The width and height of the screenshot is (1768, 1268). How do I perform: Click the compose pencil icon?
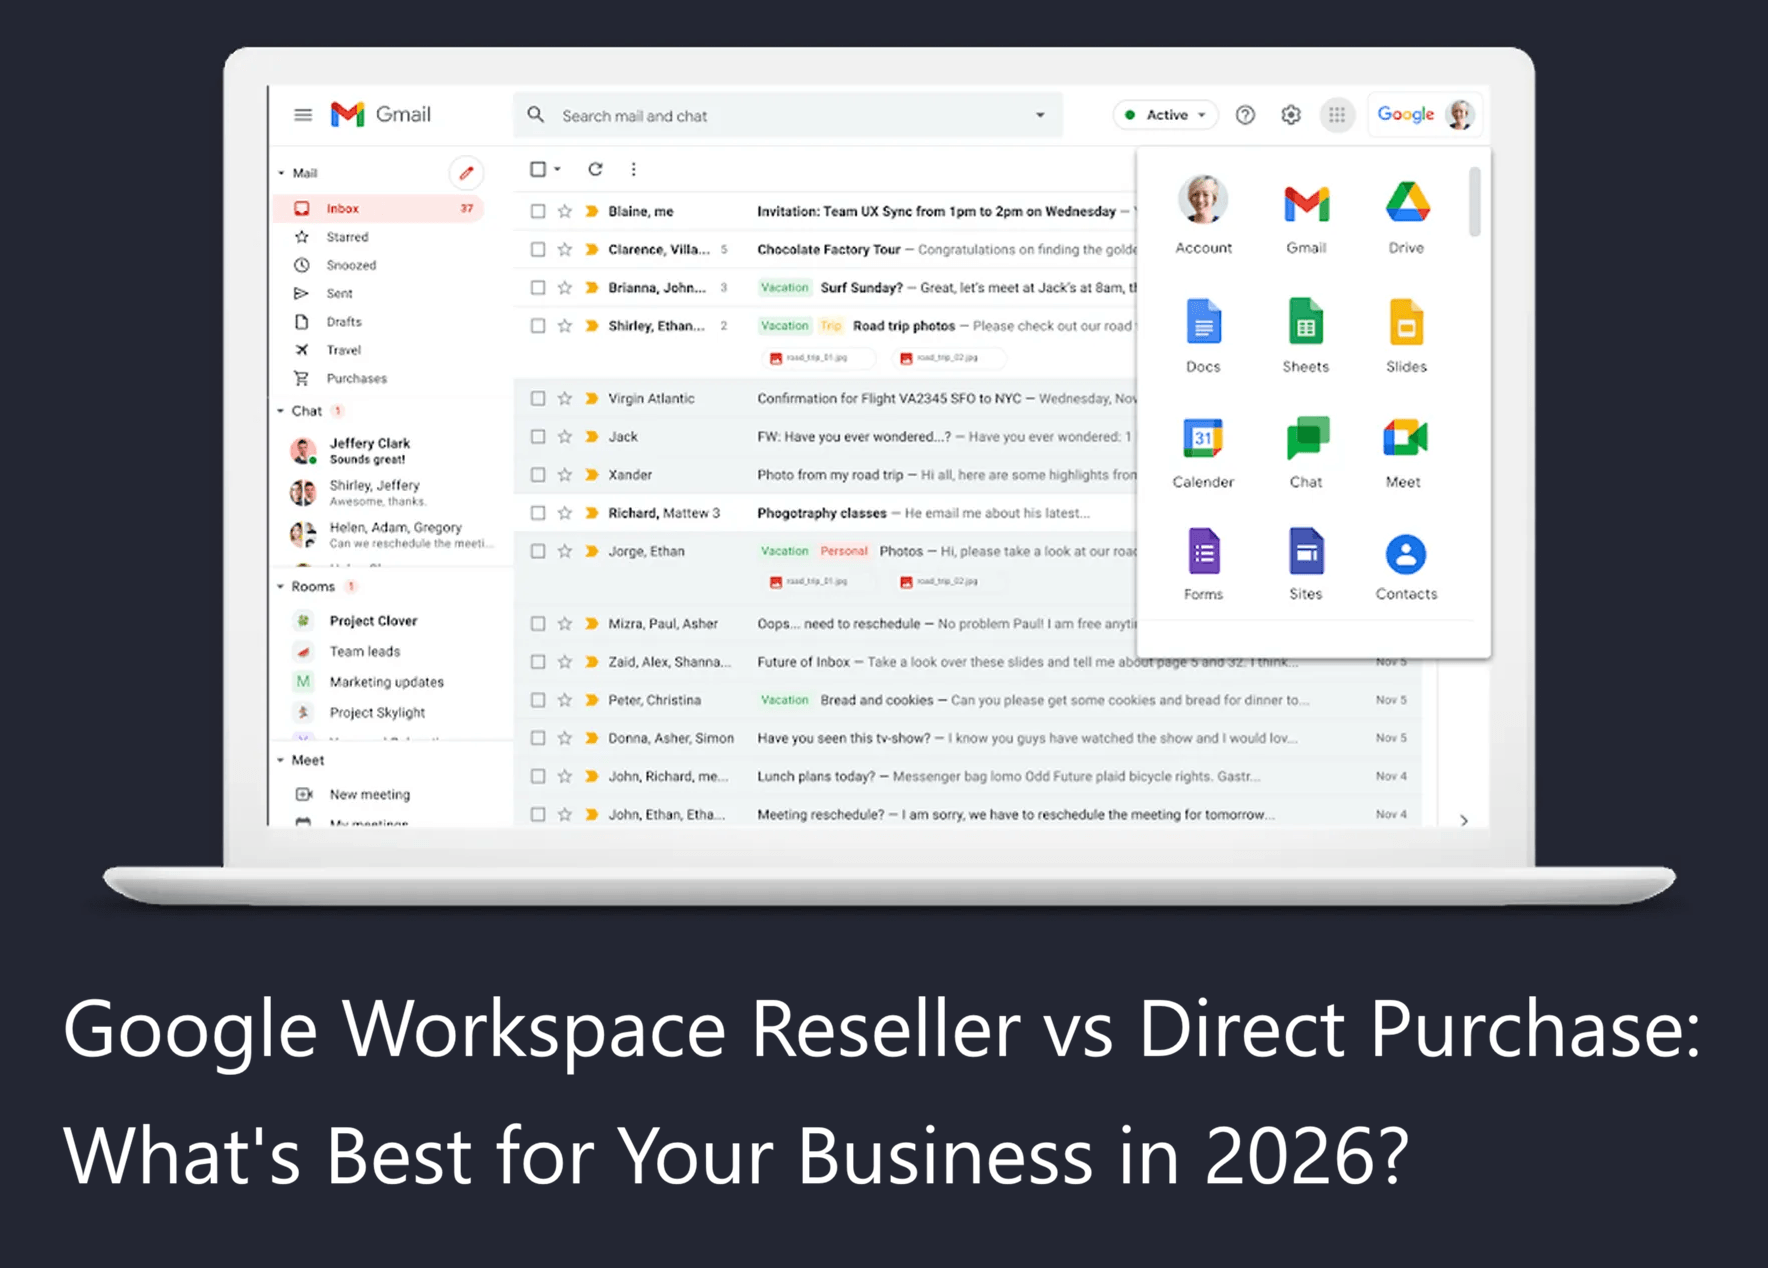[x=466, y=172]
